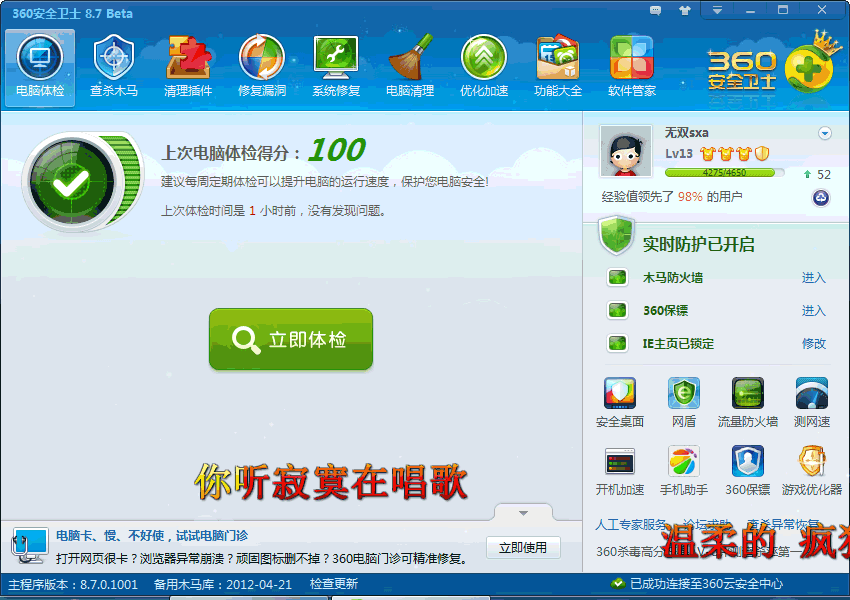Click 主程序版本:8.7.0.1001 text
The height and width of the screenshot is (600, 850).
pyautogui.click(x=73, y=585)
